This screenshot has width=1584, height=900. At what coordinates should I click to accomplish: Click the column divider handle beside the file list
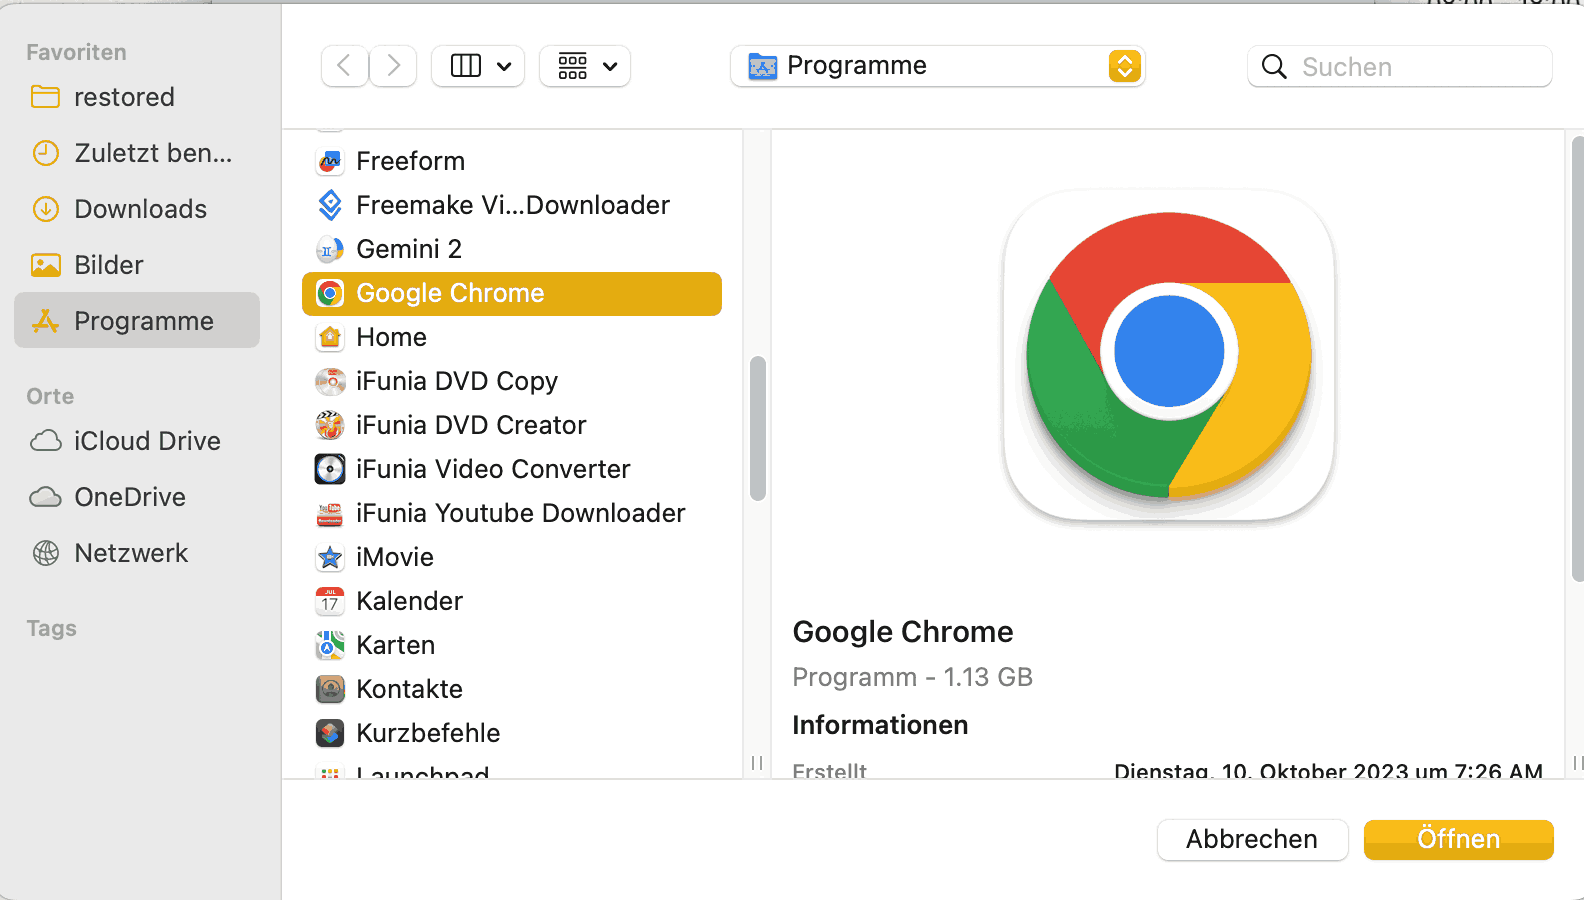pyautogui.click(x=757, y=763)
